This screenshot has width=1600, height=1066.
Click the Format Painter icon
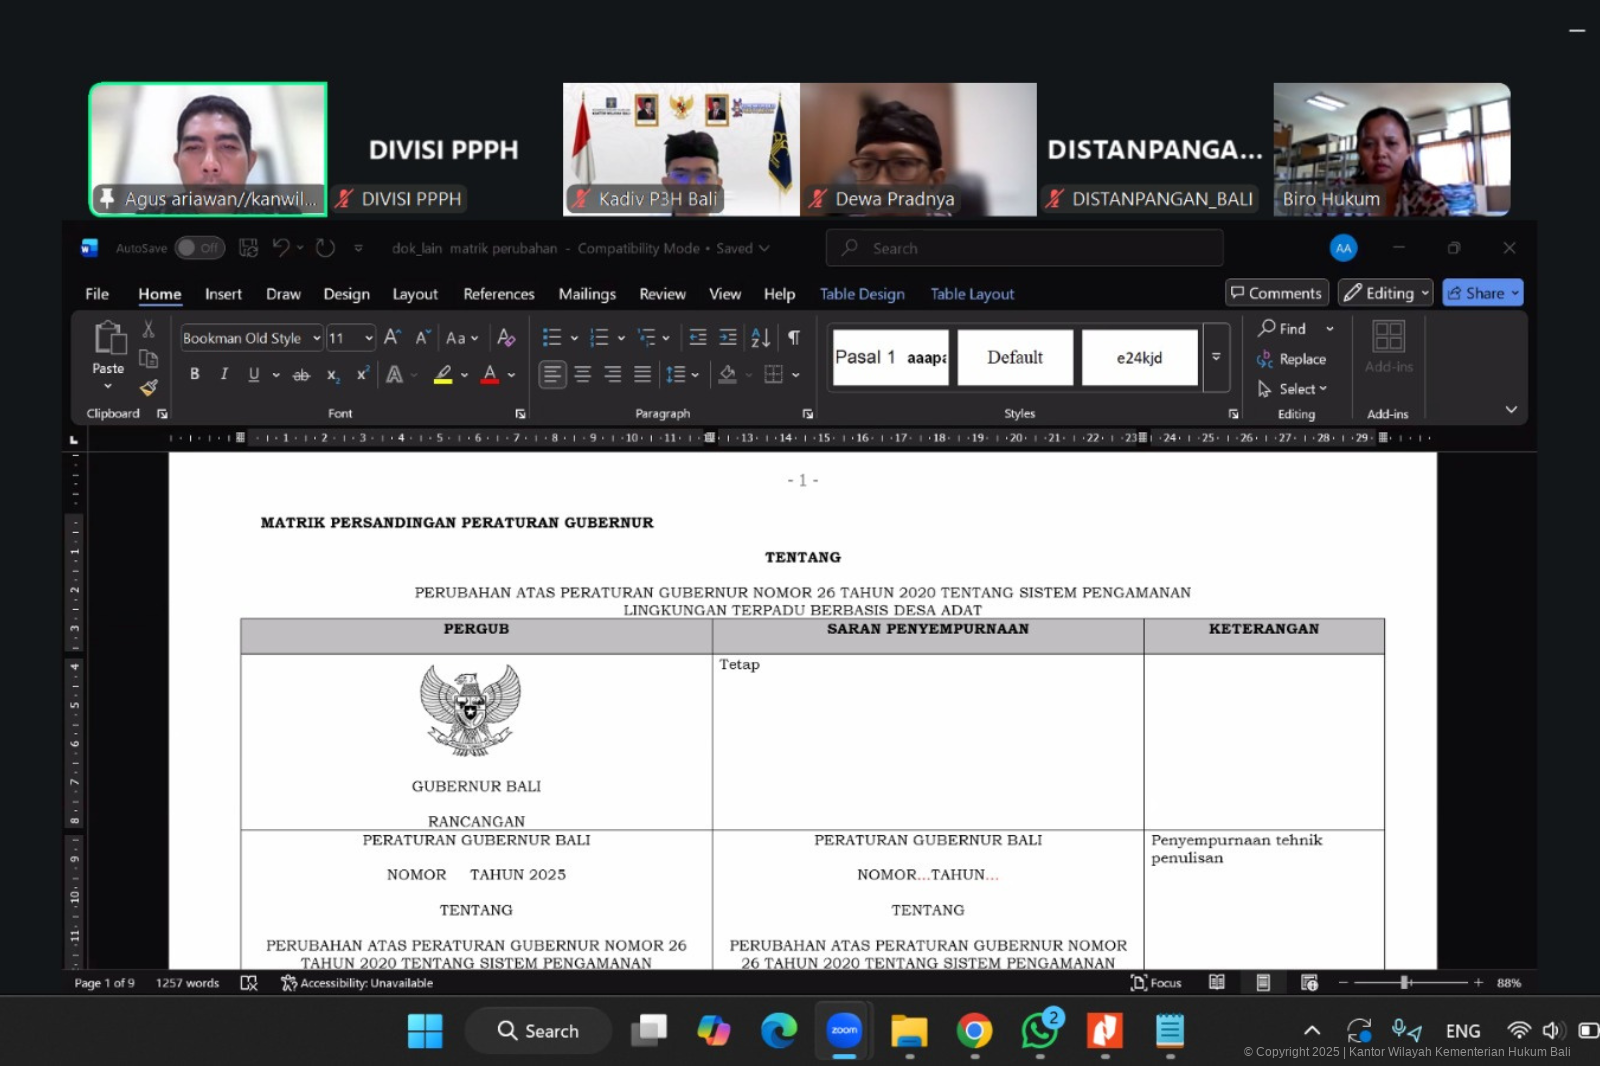point(149,388)
